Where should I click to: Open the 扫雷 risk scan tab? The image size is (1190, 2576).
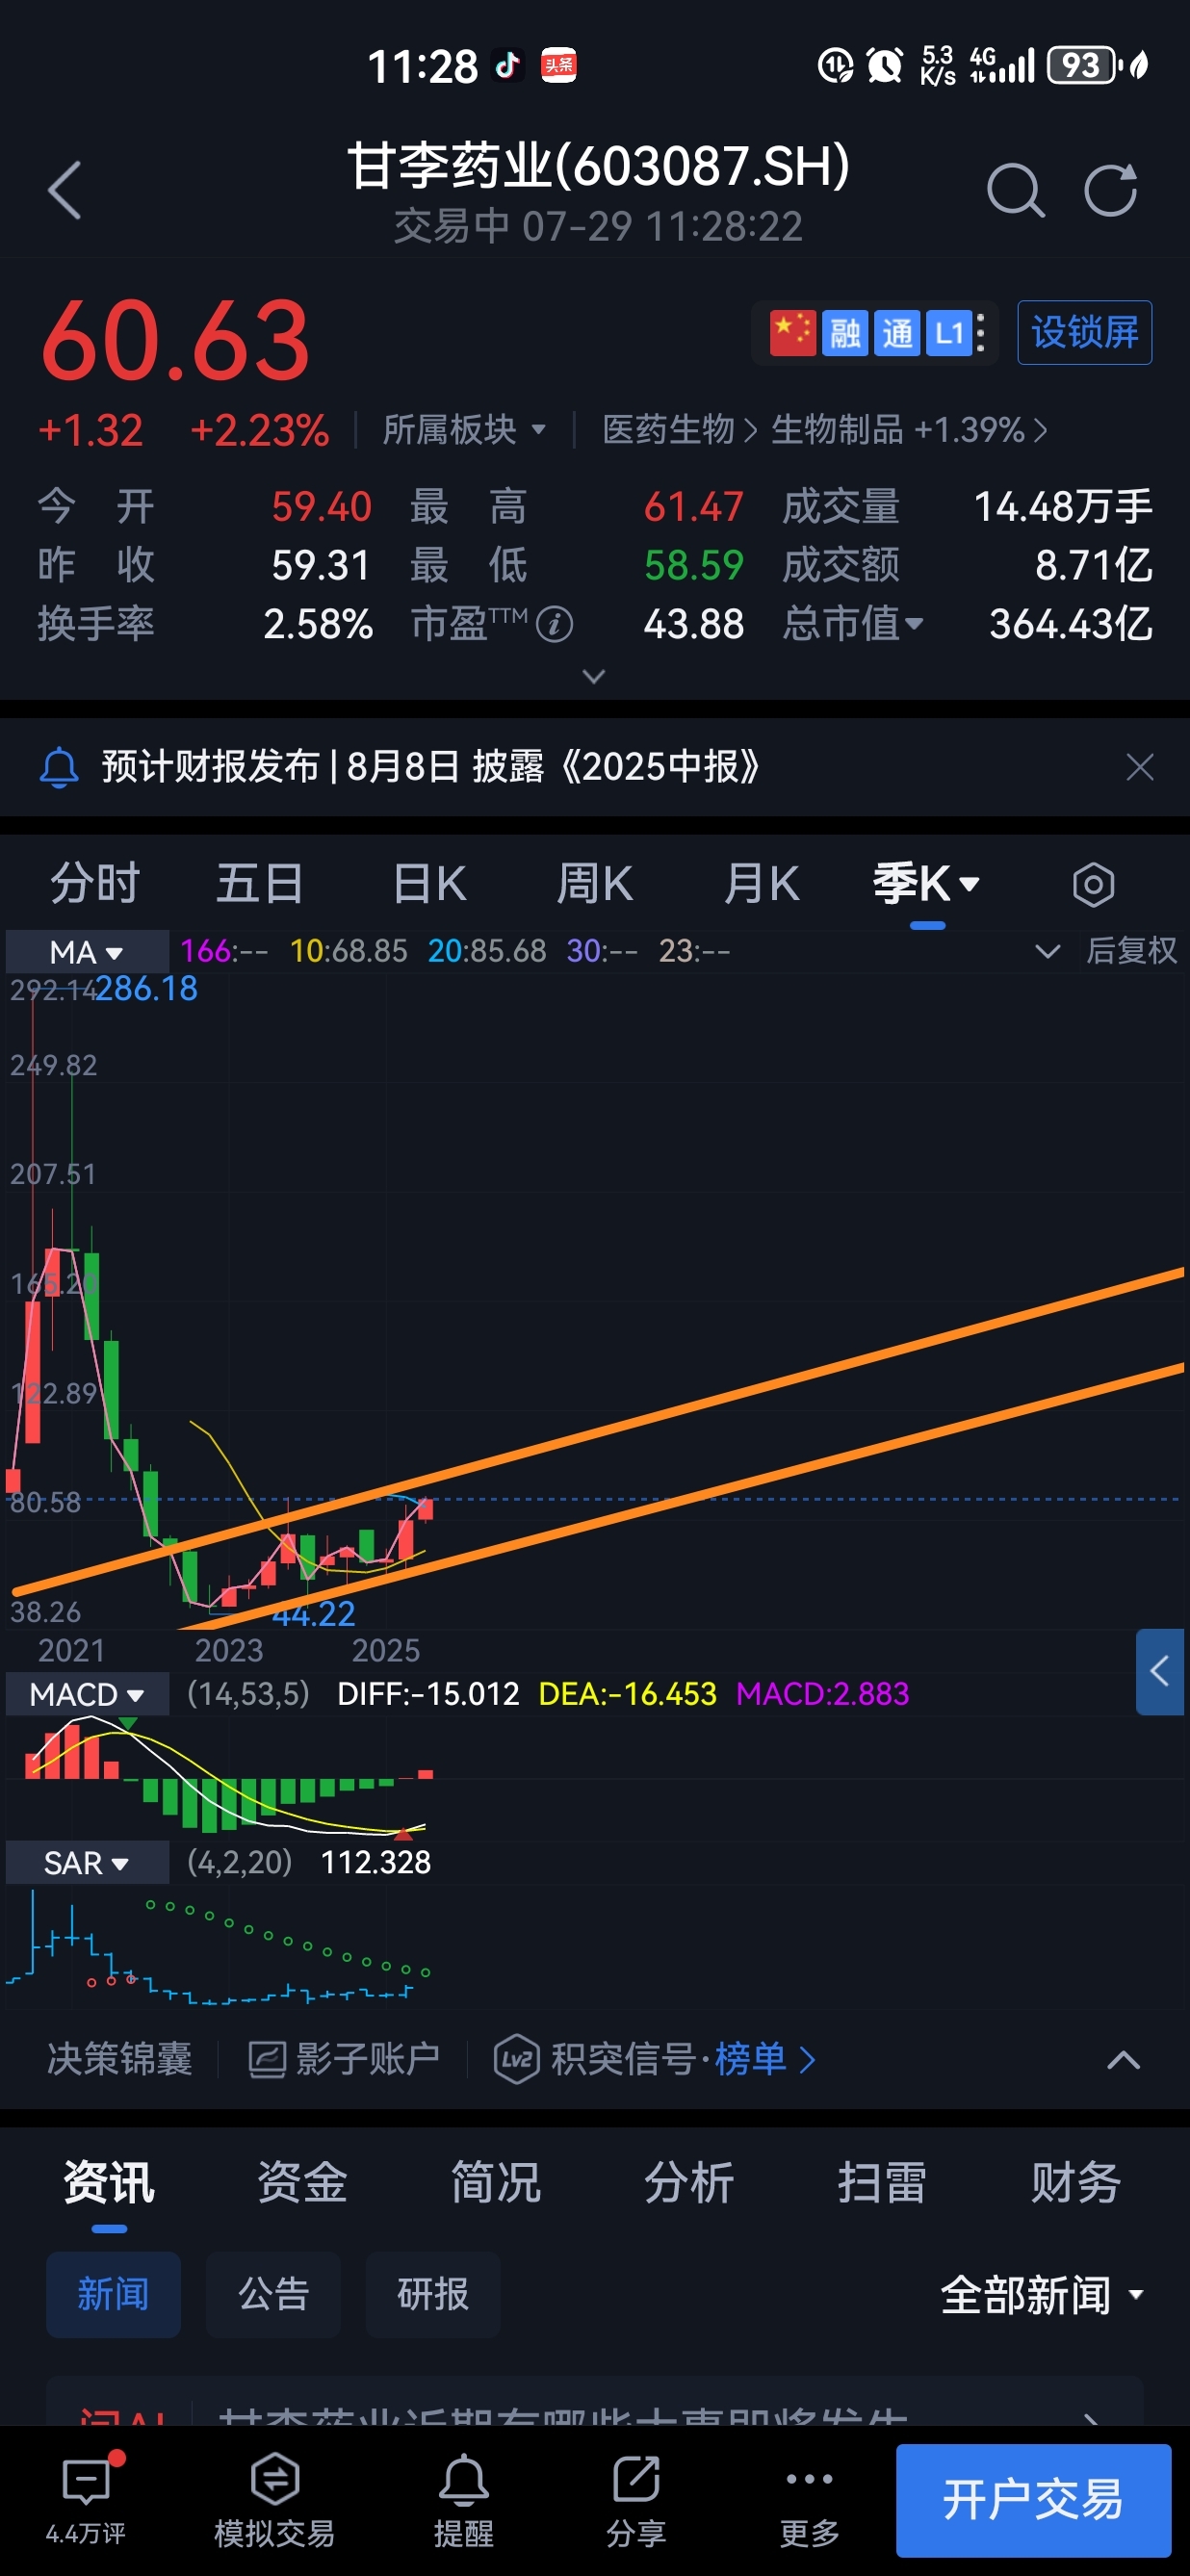[x=882, y=2182]
